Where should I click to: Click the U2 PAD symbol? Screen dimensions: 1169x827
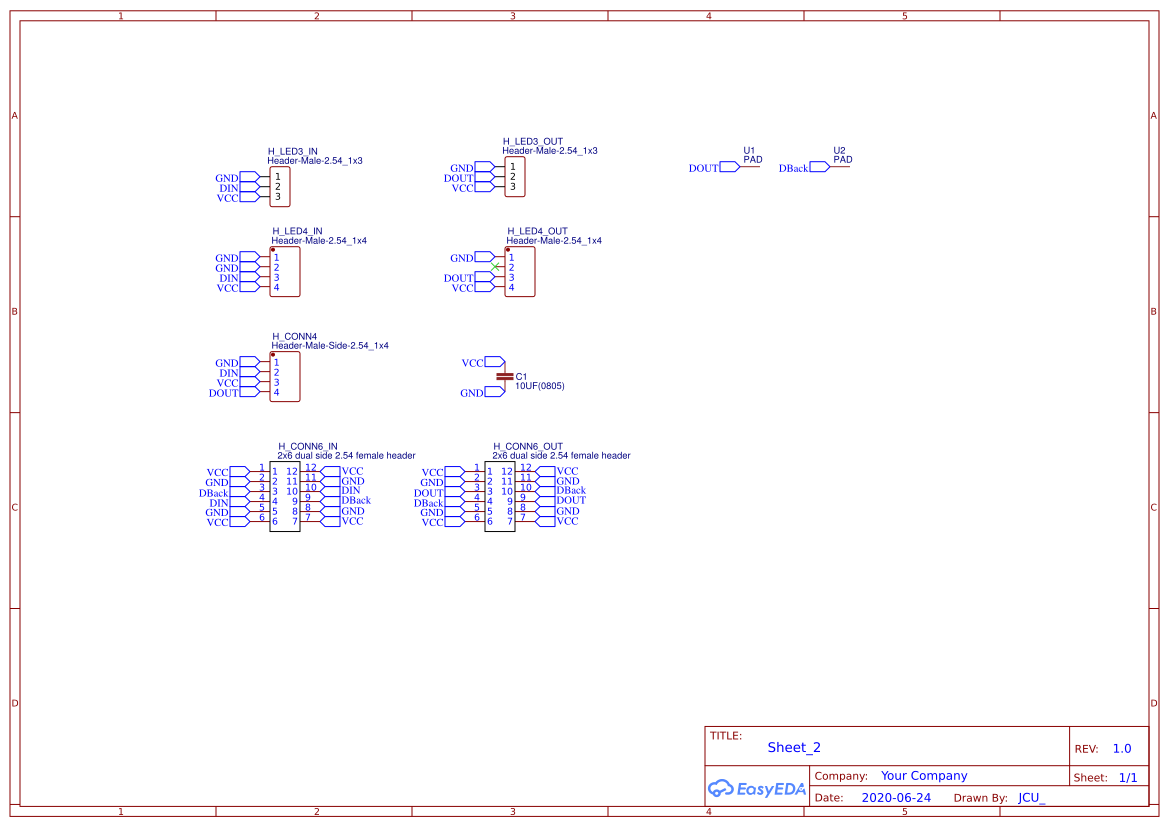click(840, 166)
